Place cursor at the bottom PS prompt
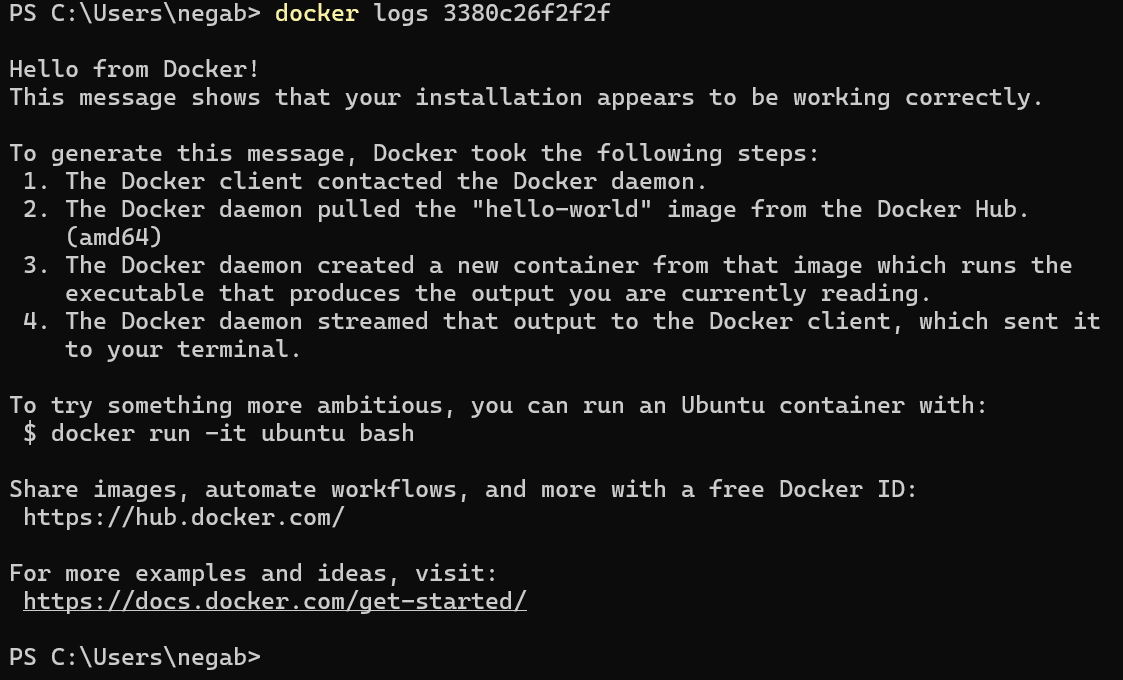Screen dimensions: 1123x680 [135, 657]
